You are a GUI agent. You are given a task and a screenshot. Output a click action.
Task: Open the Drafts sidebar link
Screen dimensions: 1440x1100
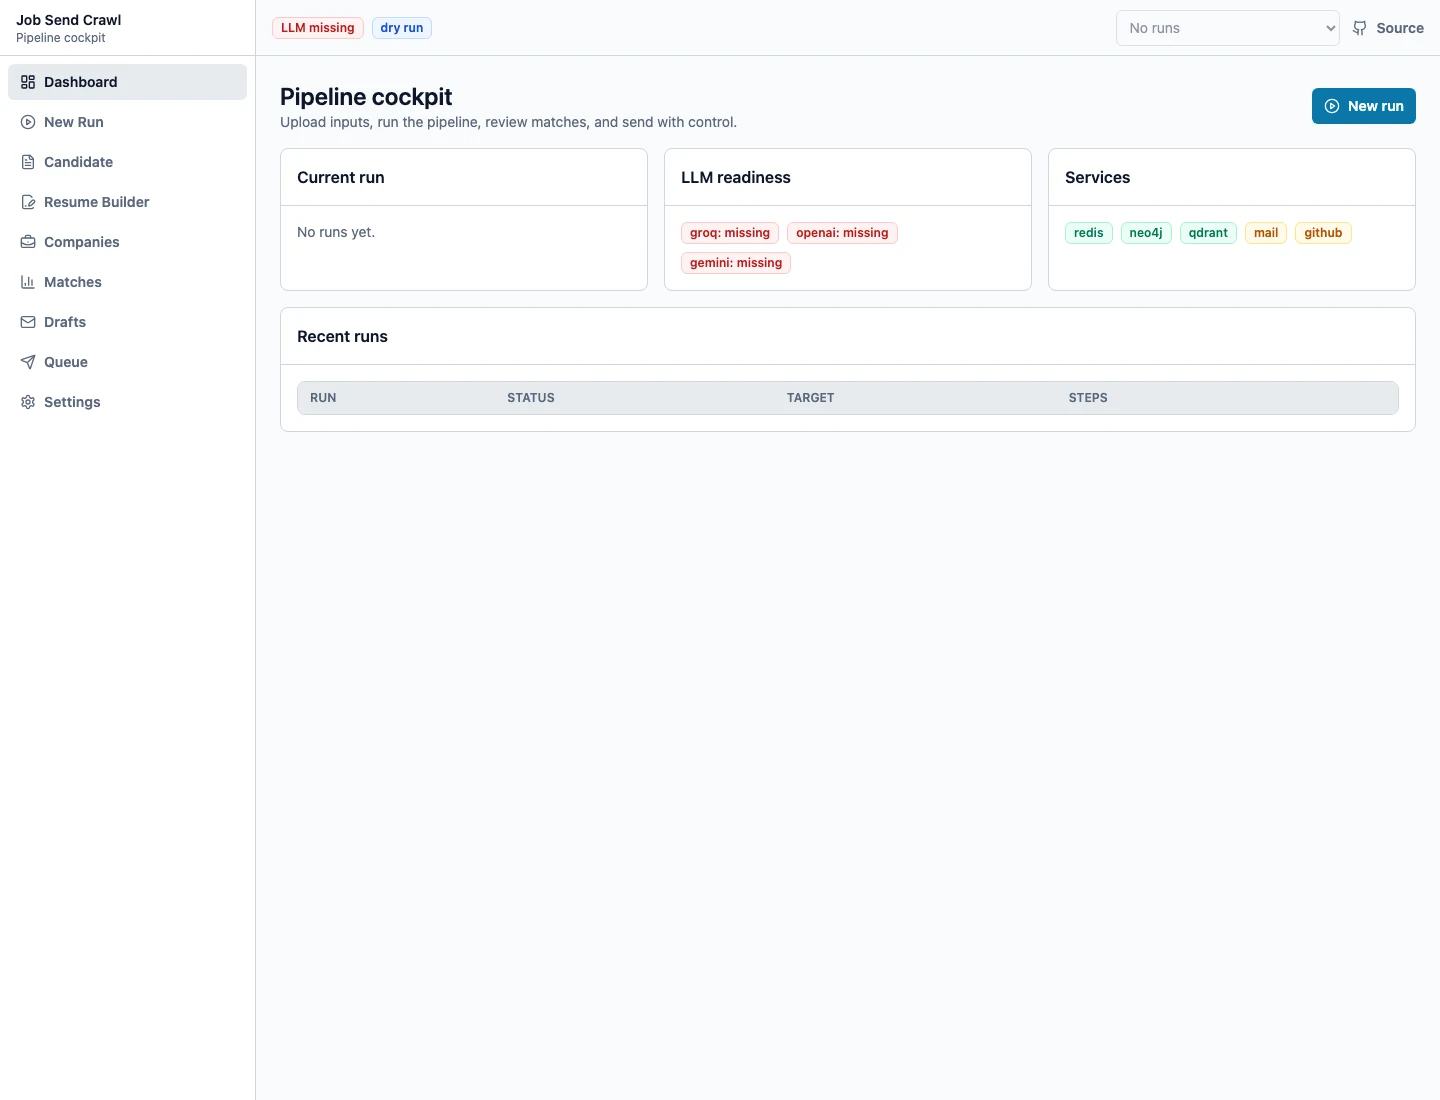[x=127, y=322]
